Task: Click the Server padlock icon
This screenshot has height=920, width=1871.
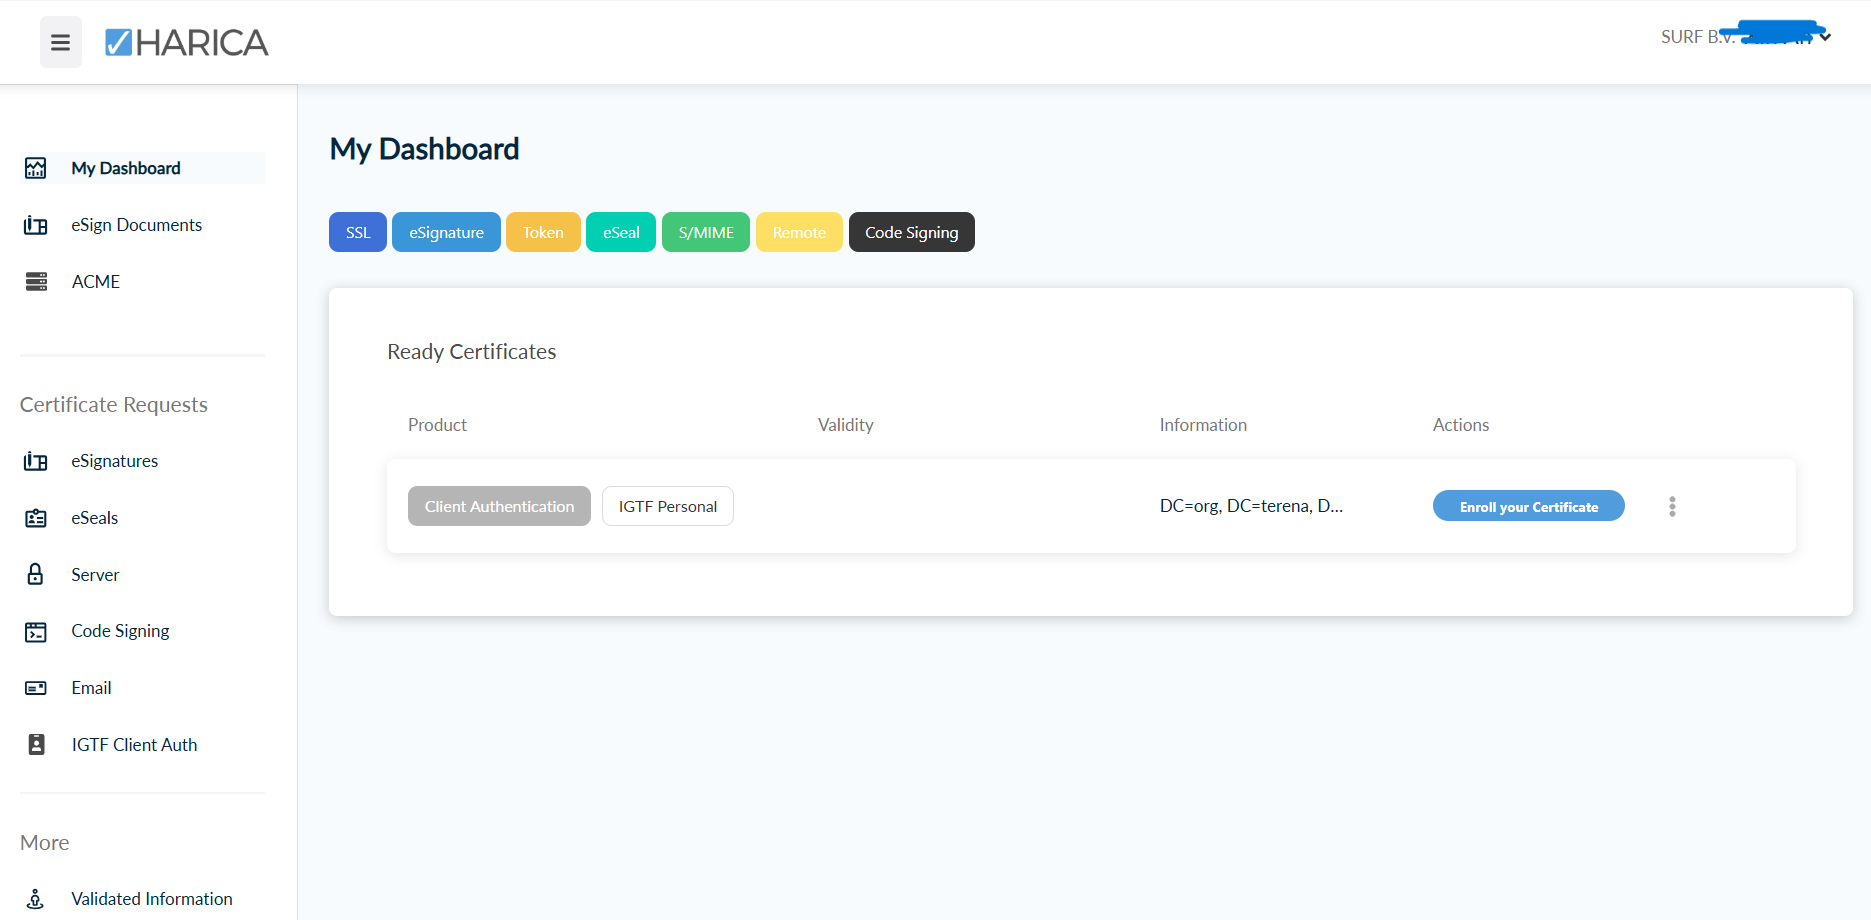Action: (36, 574)
